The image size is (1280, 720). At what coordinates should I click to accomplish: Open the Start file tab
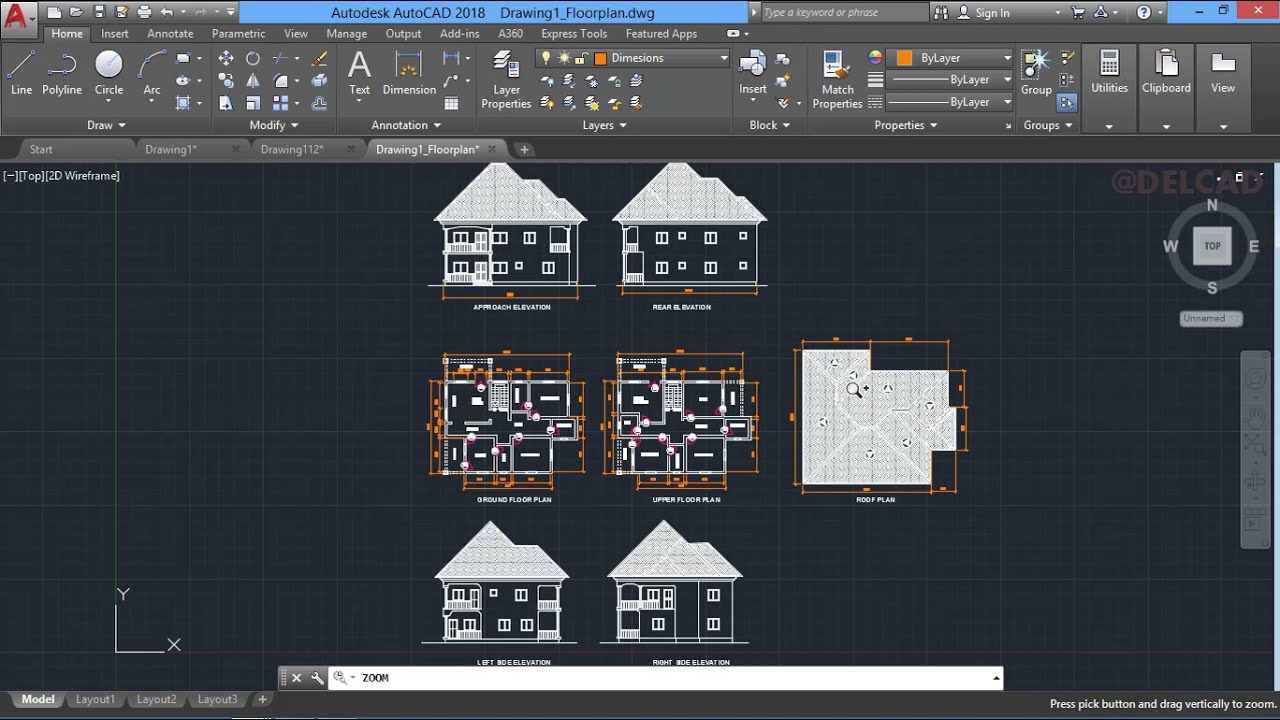pyautogui.click(x=41, y=149)
